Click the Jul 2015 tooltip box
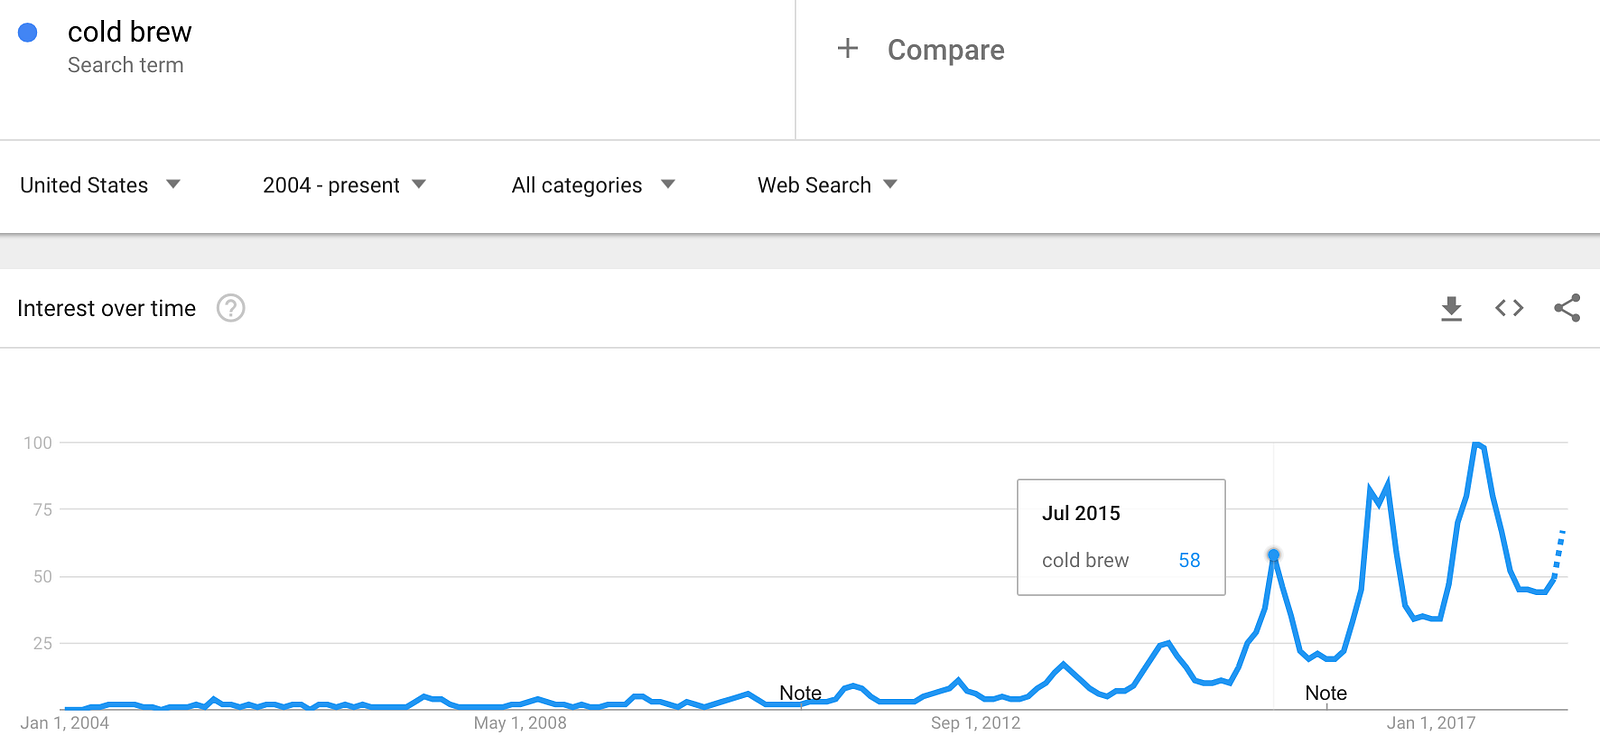The image size is (1600, 755). pyautogui.click(x=1121, y=537)
